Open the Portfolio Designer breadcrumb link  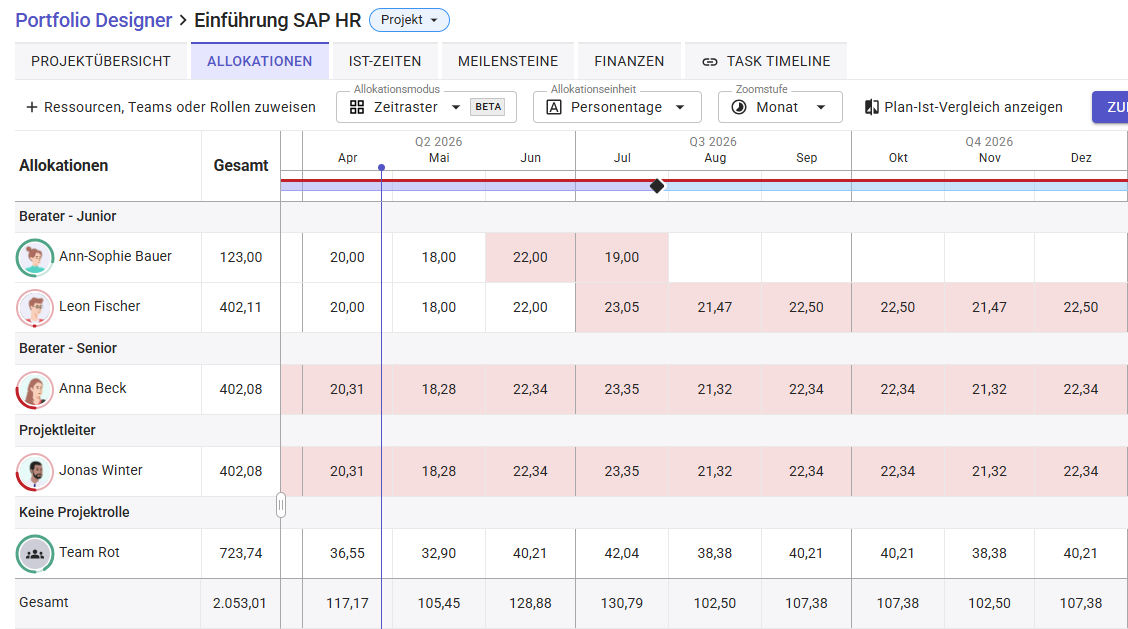tap(94, 20)
